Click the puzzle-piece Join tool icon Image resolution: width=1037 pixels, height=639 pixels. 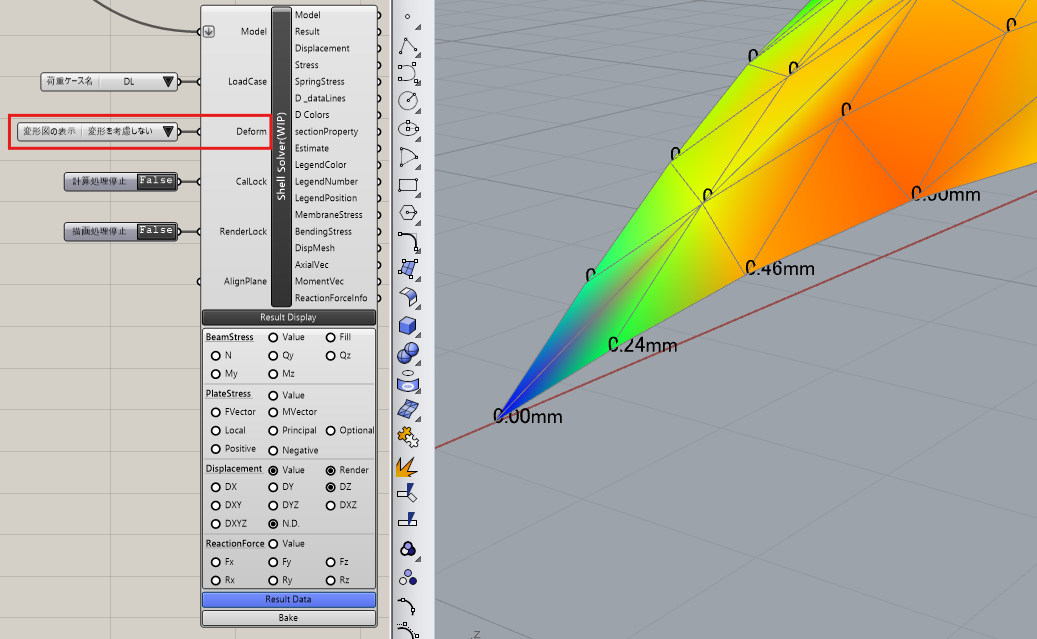[407, 437]
